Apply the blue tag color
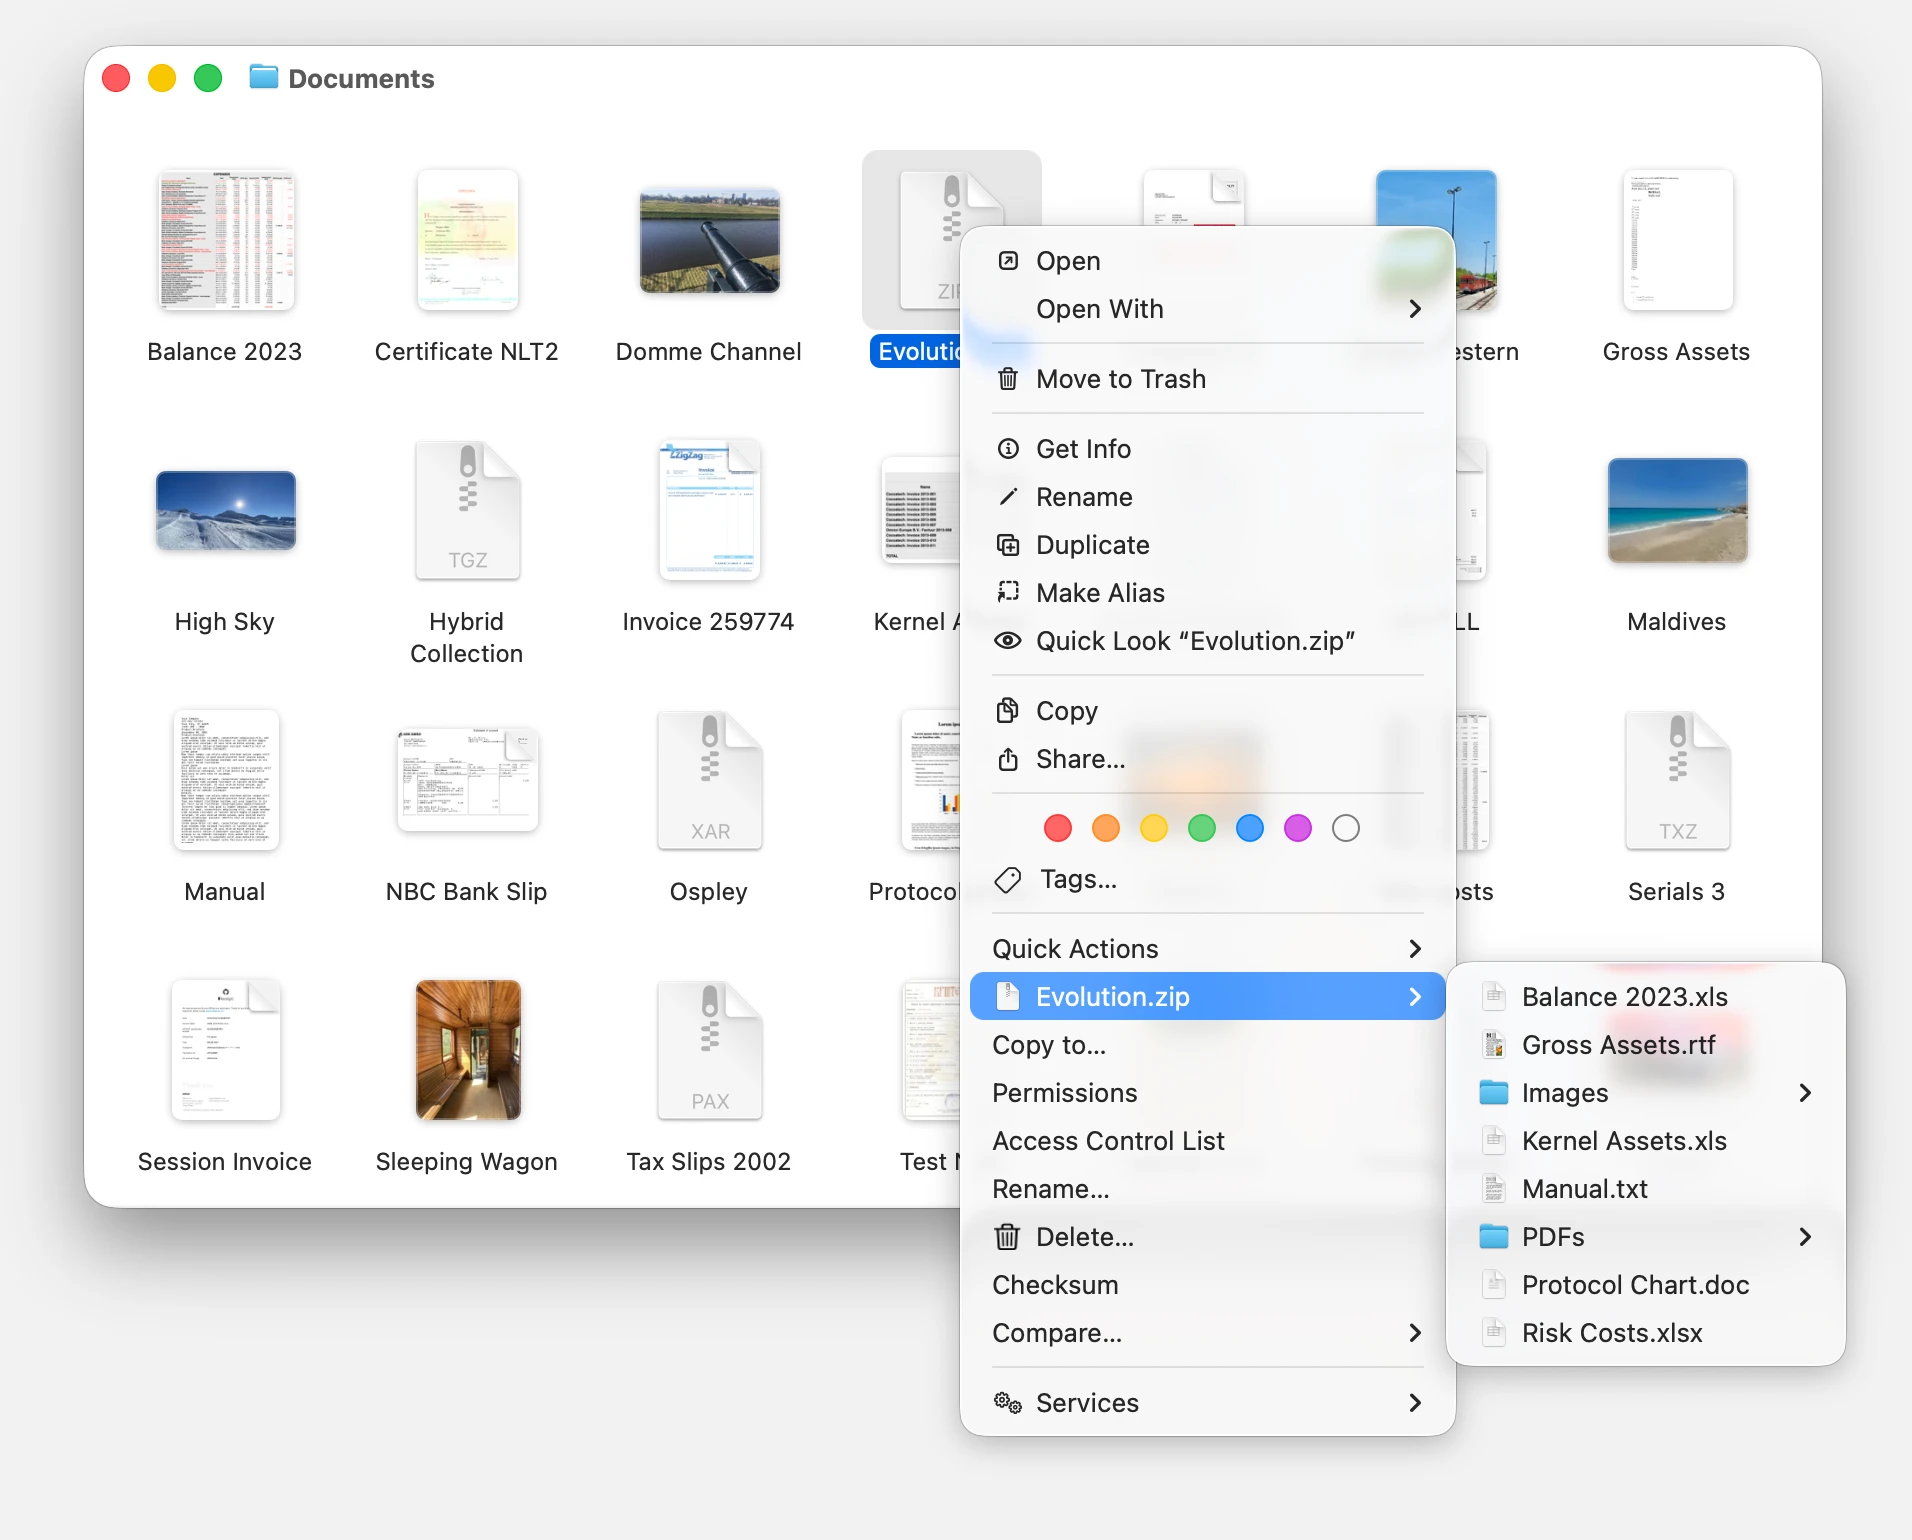The width and height of the screenshot is (1912, 1540). [1250, 828]
